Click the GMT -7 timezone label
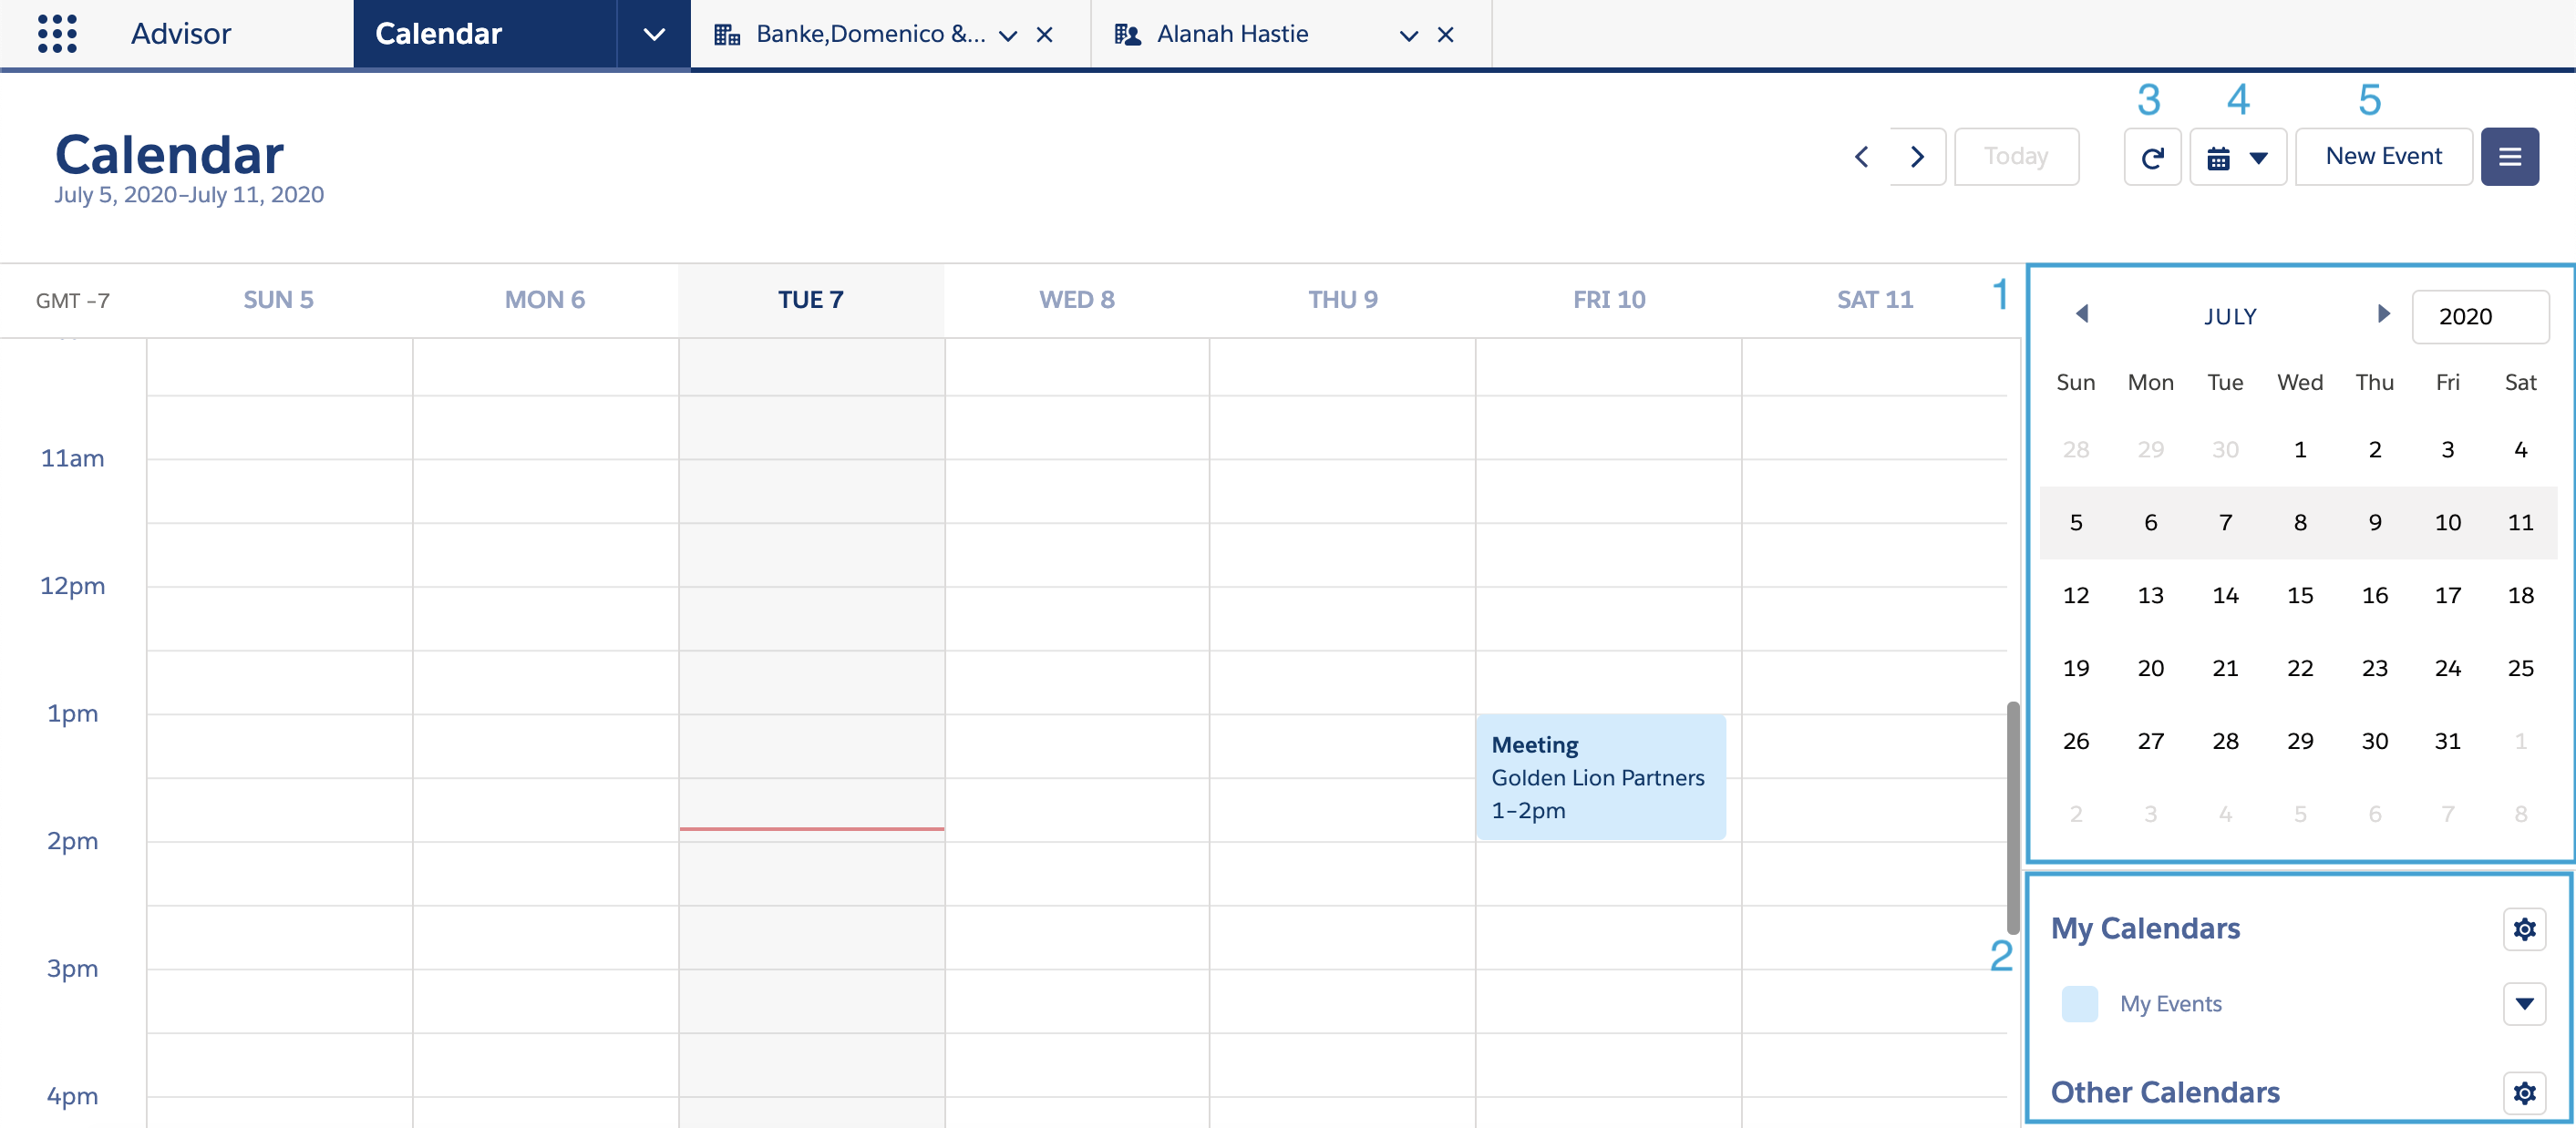Image resolution: width=2576 pixels, height=1128 pixels. click(x=72, y=301)
